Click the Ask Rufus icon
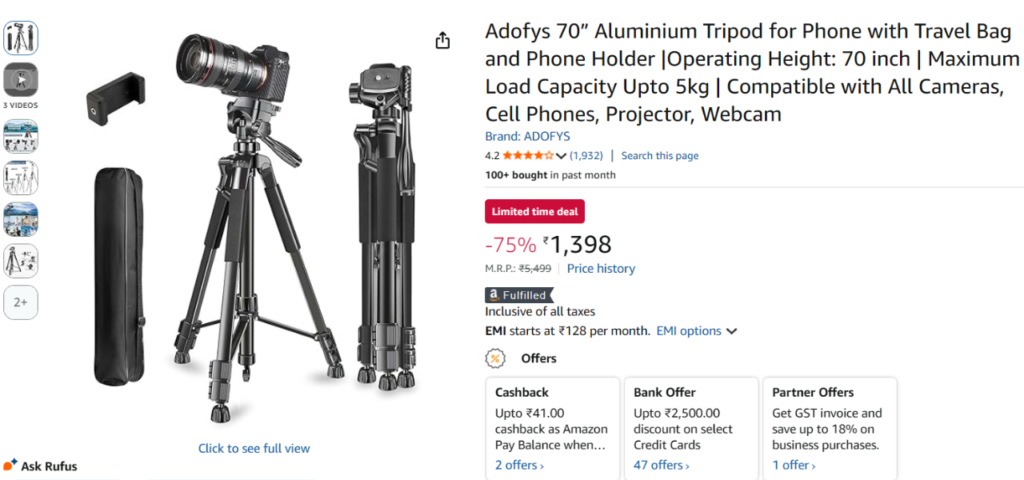This screenshot has height=480, width=1024. click(x=11, y=465)
